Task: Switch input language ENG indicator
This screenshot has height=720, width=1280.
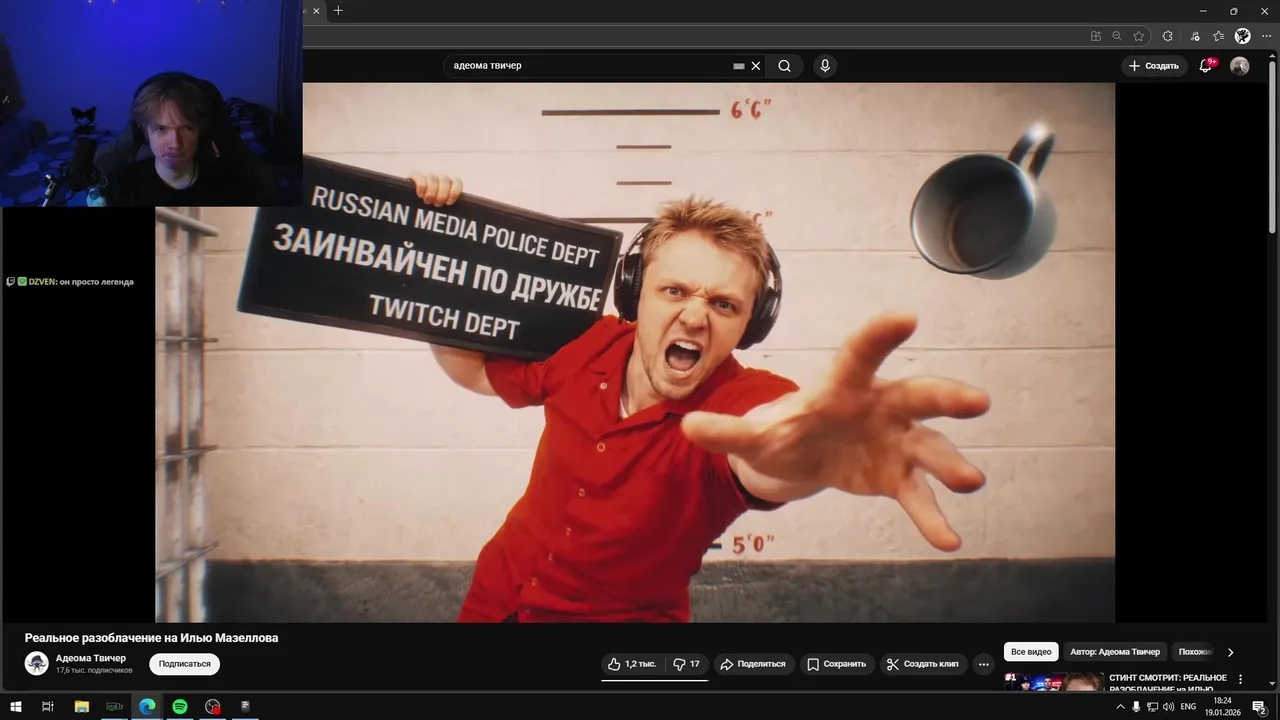Action: [x=1188, y=707]
